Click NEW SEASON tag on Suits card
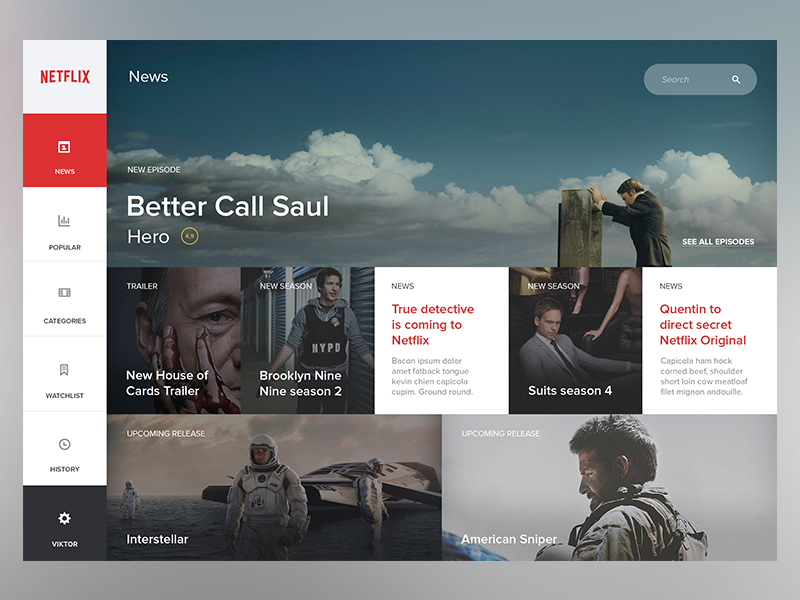This screenshot has height=600, width=800. (553, 286)
